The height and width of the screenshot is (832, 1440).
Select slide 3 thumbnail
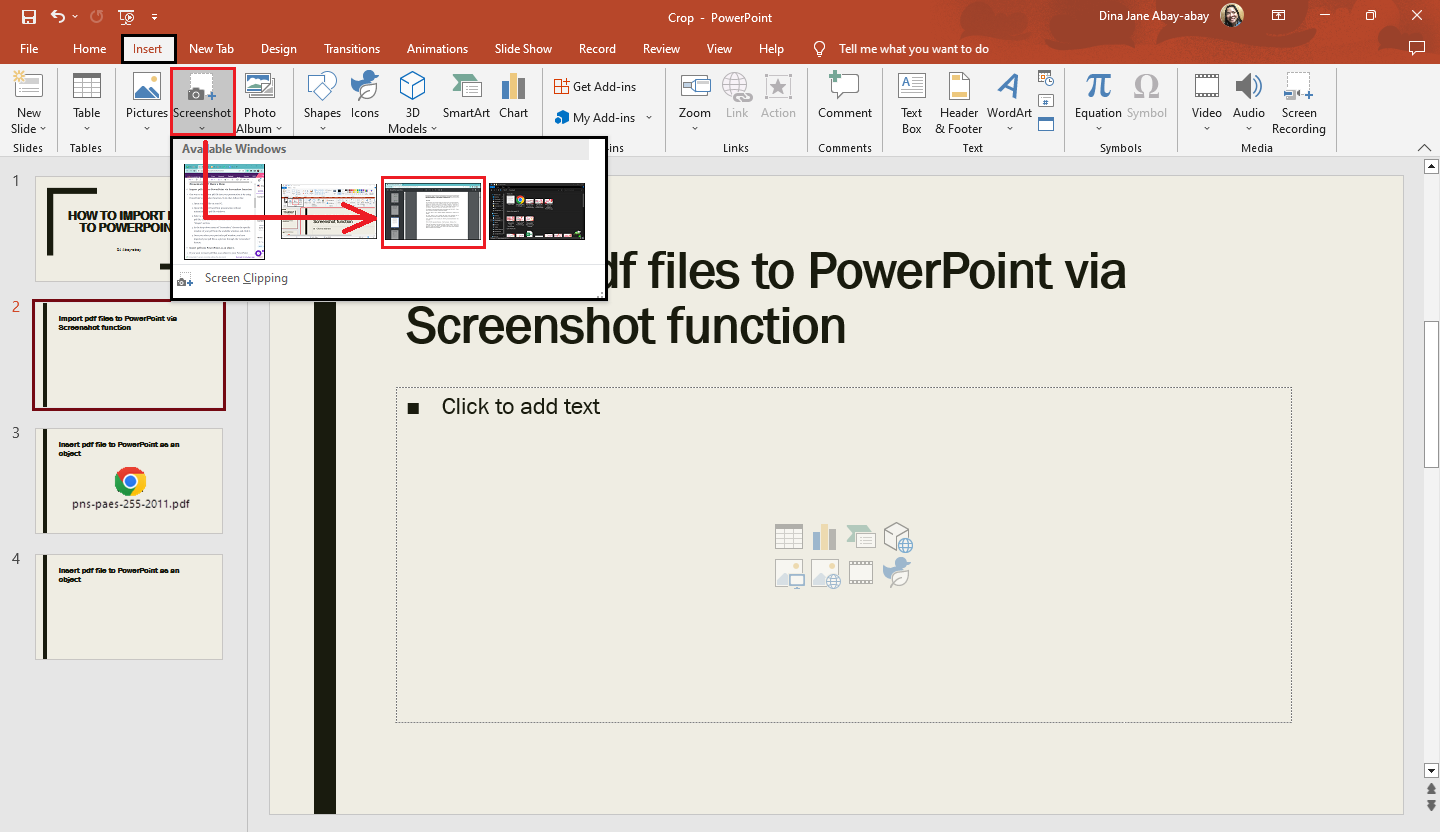(129, 481)
